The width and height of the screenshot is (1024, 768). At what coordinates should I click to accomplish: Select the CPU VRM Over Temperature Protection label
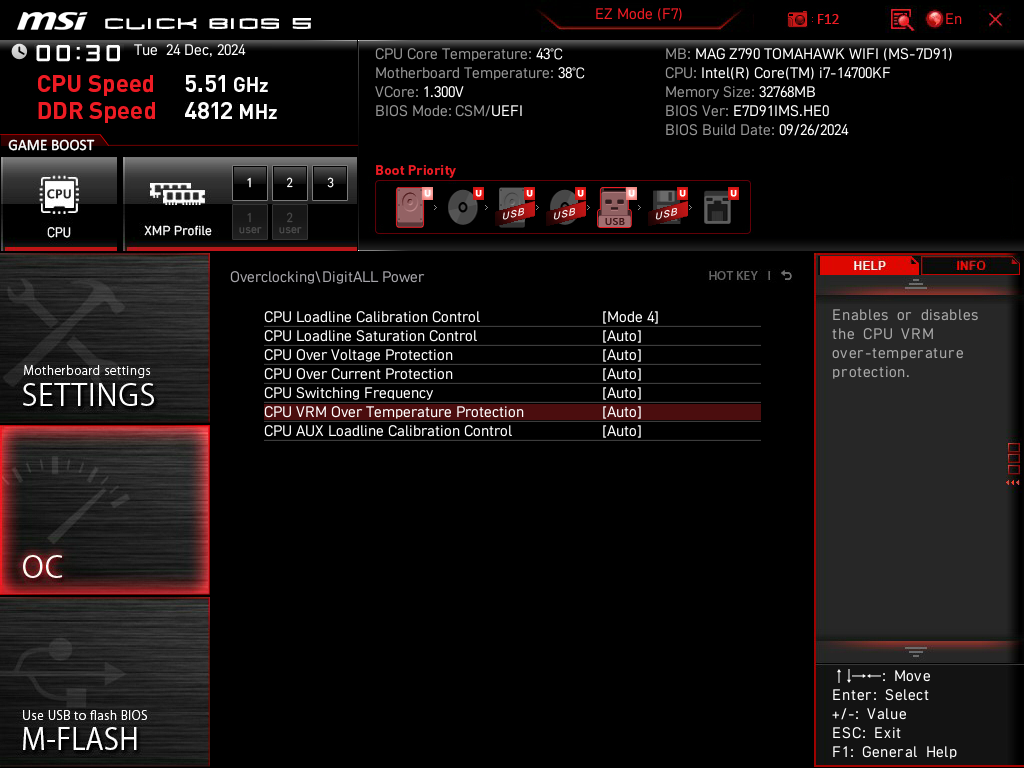tap(394, 411)
